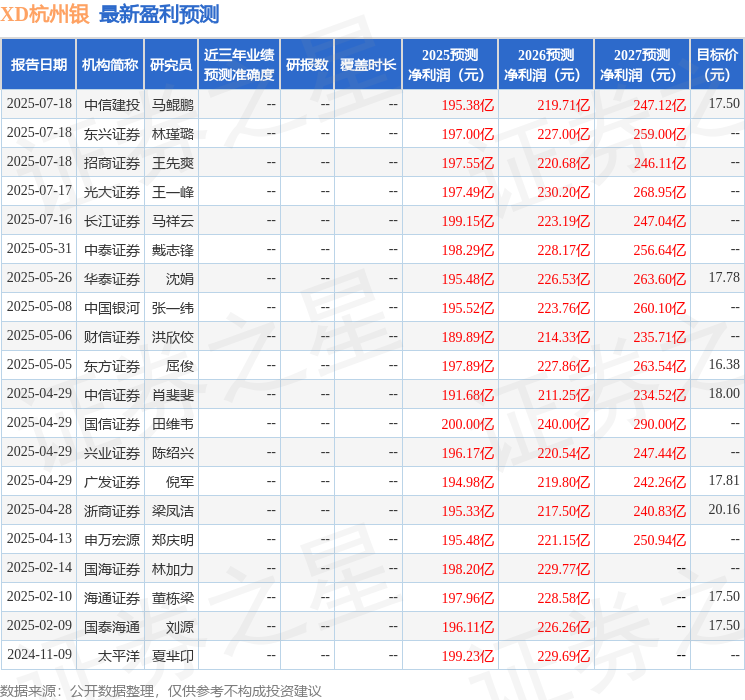The width and height of the screenshot is (745, 700).
Task: Click the 2026 forecast value 230.20亿
Action: tap(564, 192)
